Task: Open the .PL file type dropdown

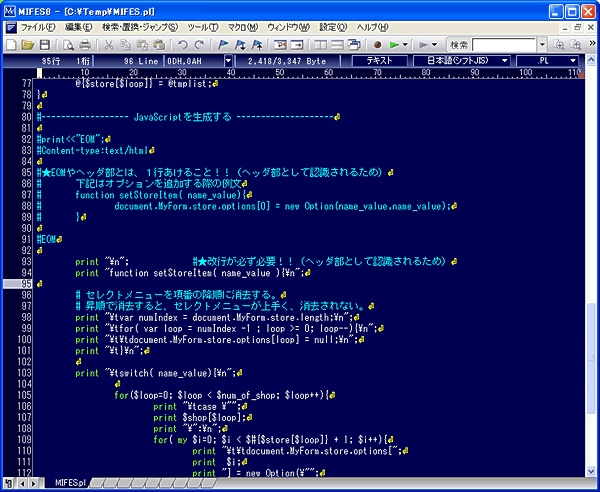Action: 573,61
